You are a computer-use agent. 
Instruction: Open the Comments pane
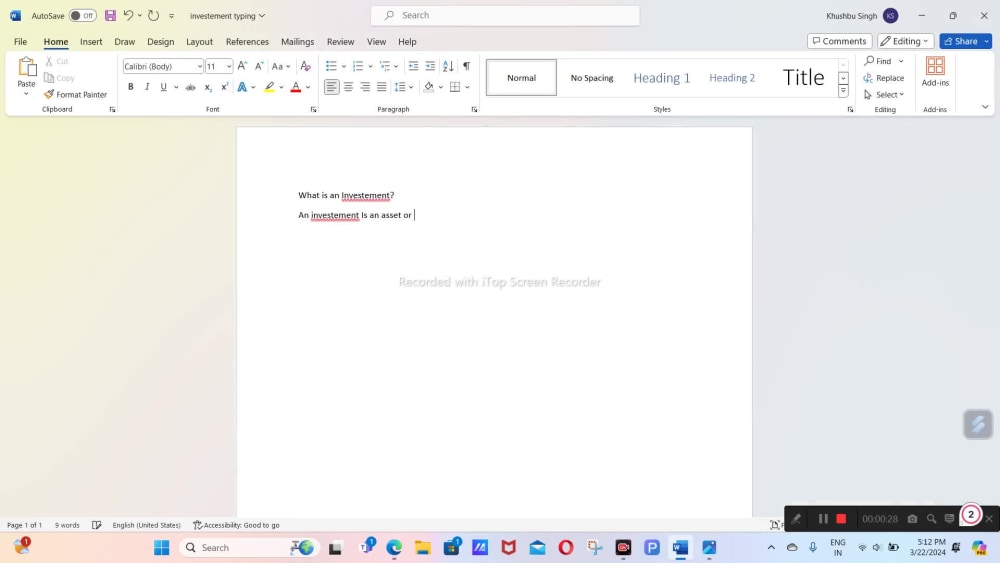pyautogui.click(x=839, y=41)
